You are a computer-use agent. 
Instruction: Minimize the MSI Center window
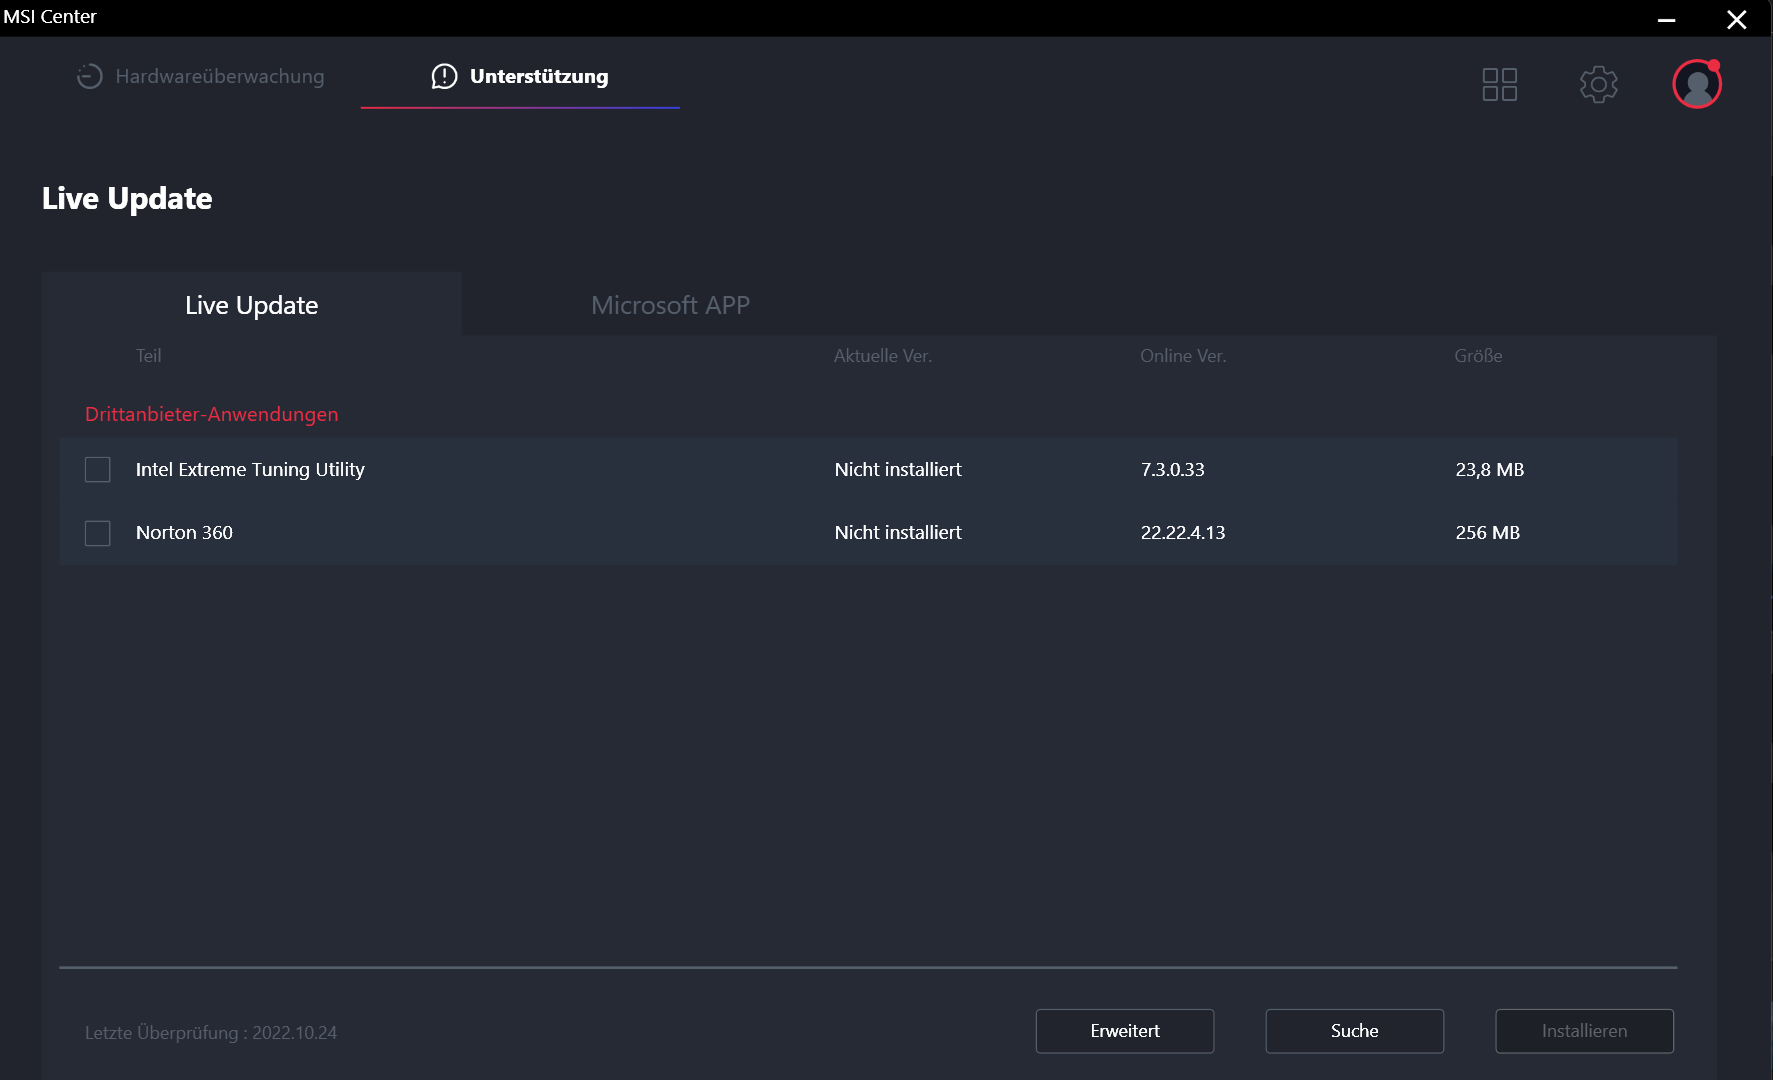1666,20
